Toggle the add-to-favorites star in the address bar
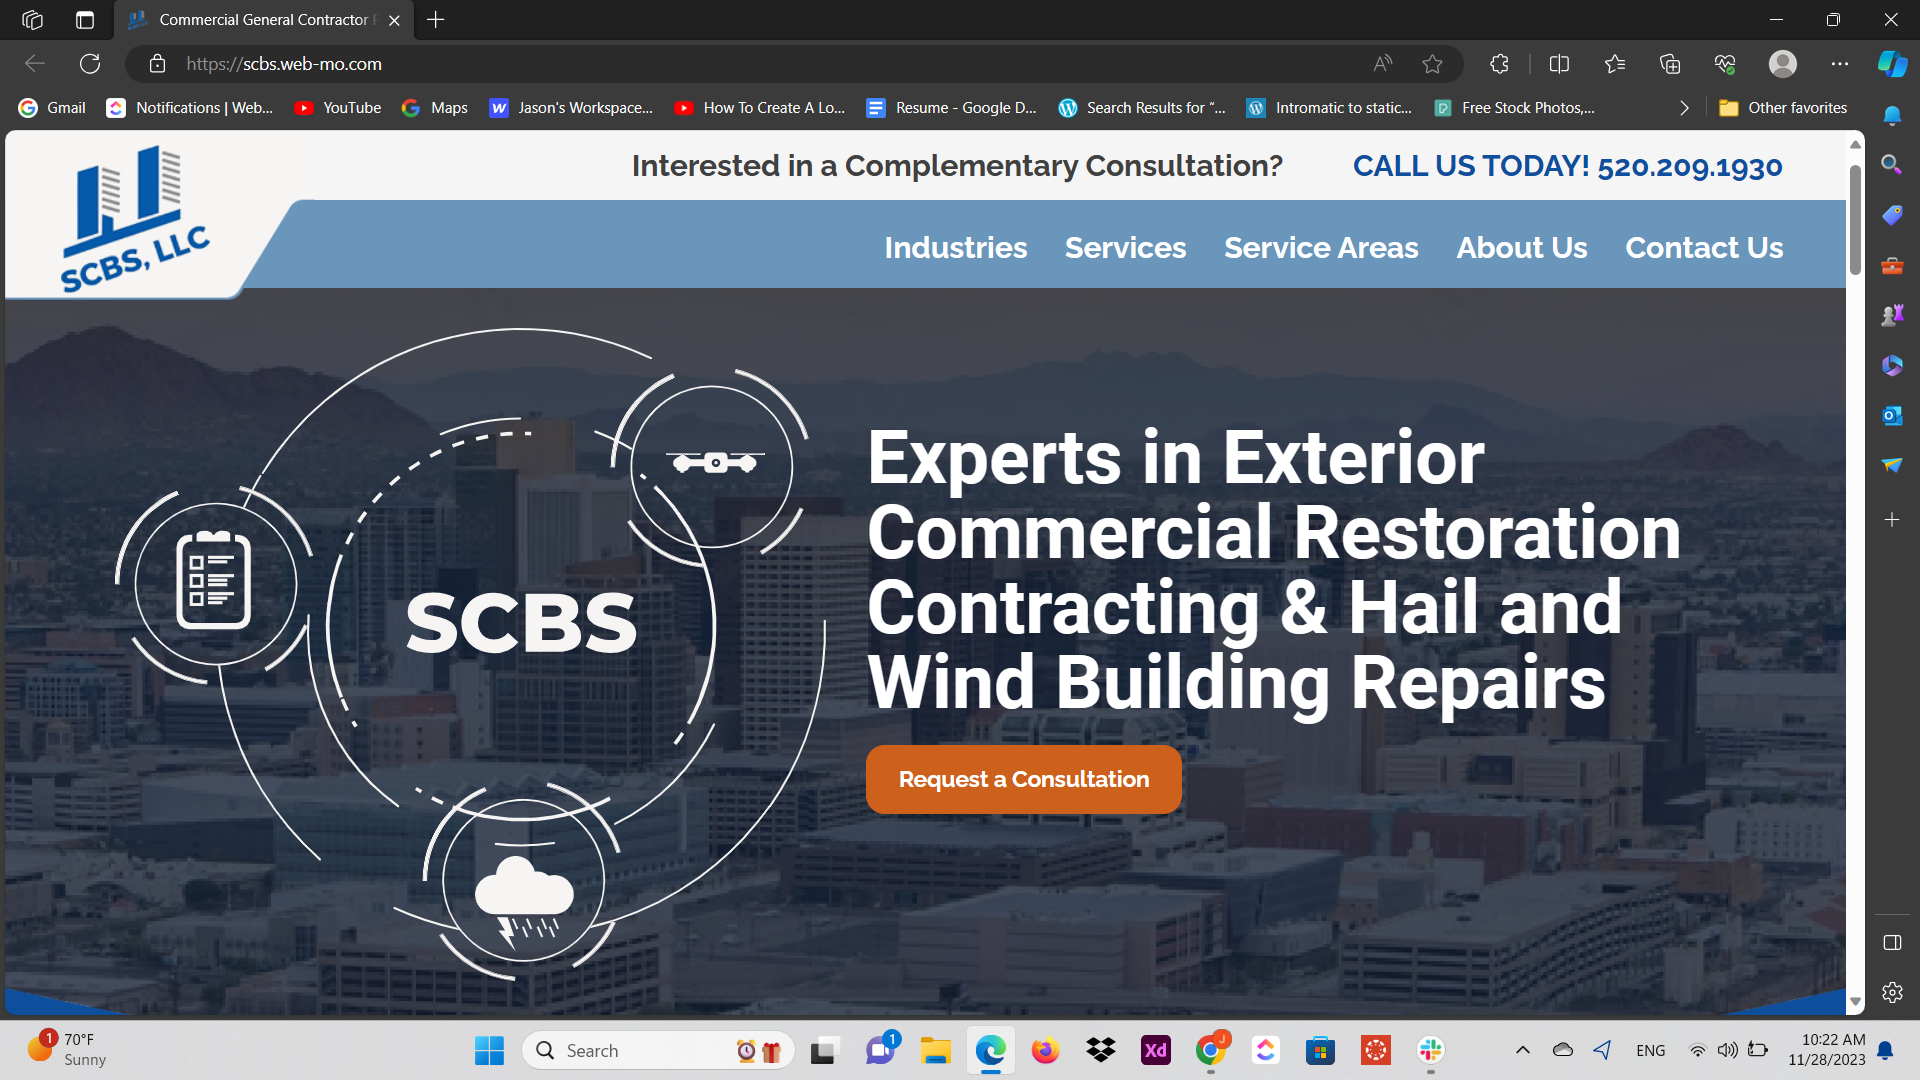 coord(1432,63)
